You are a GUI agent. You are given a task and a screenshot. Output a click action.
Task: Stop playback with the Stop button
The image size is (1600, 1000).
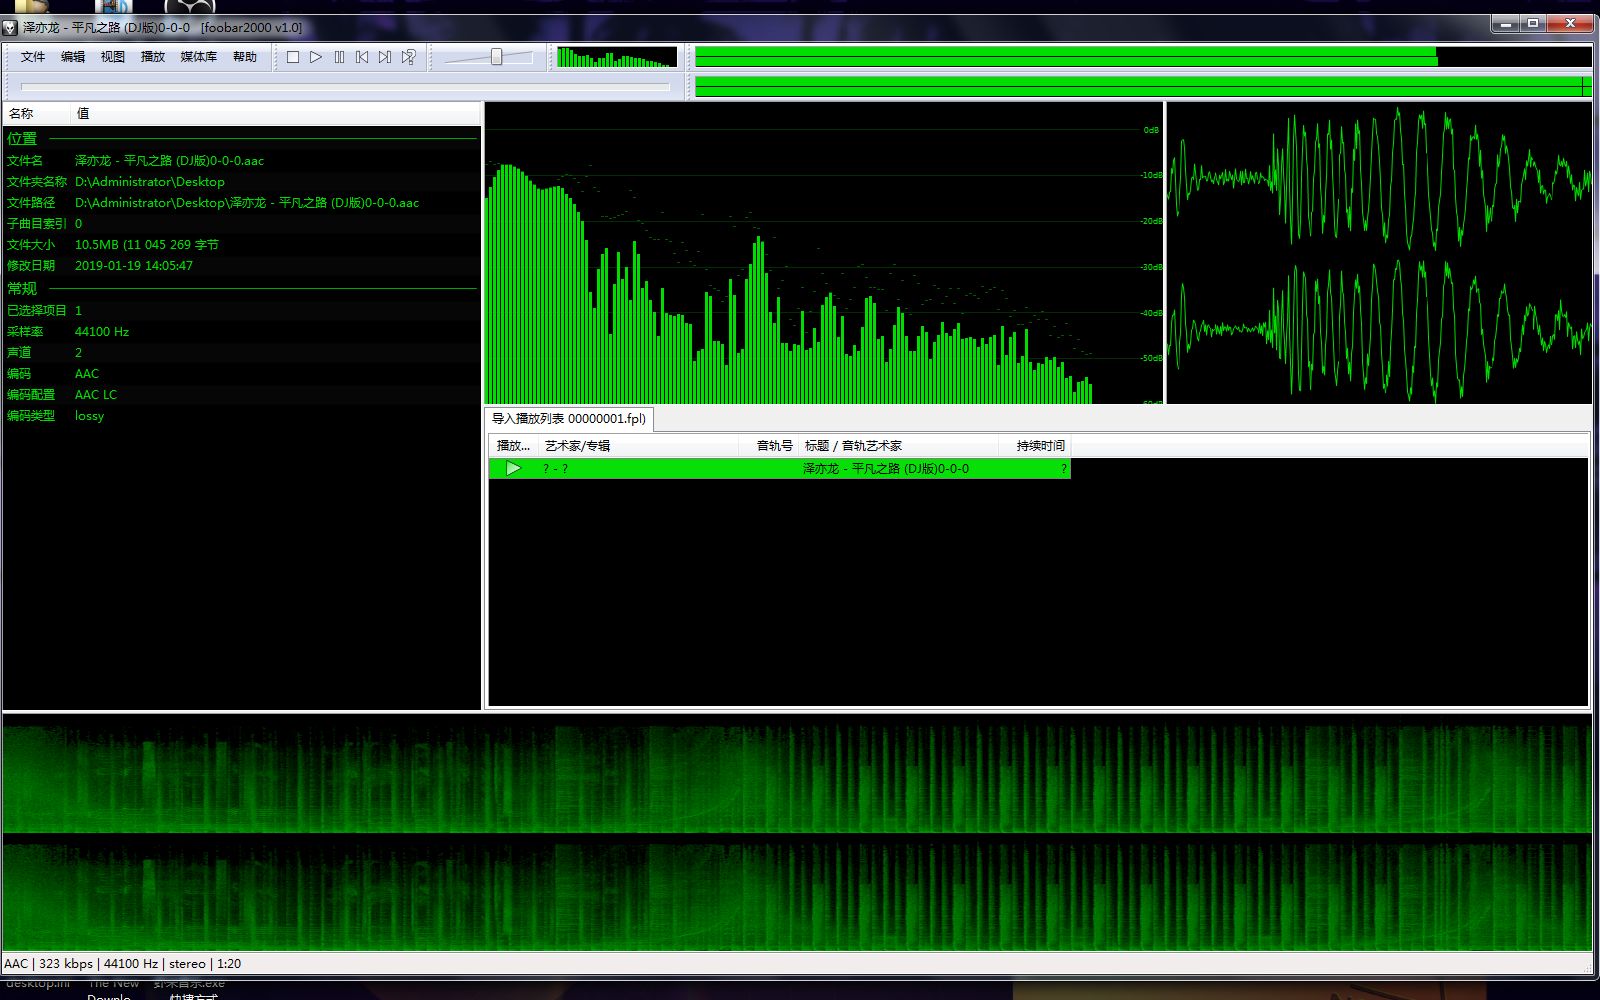(x=293, y=57)
